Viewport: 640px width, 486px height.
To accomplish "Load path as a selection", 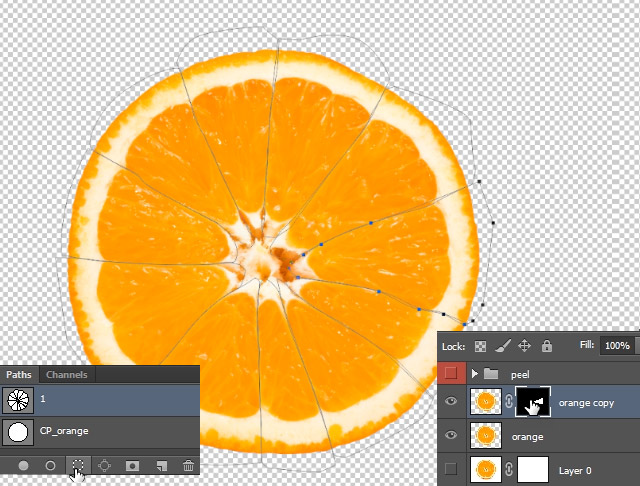I will [78, 465].
